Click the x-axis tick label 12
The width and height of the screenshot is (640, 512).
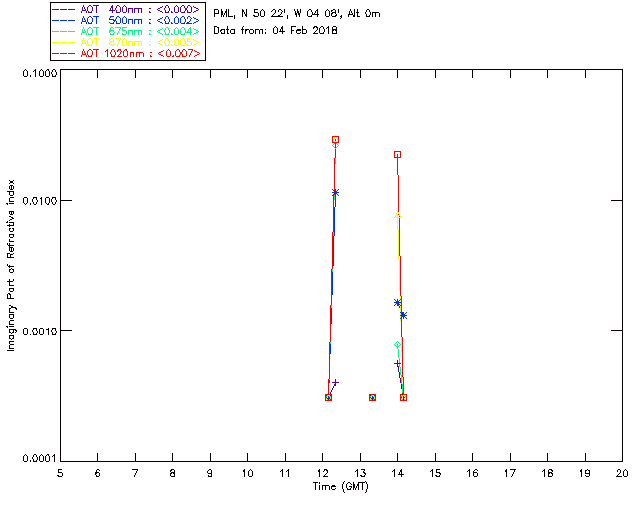[x=322, y=473]
